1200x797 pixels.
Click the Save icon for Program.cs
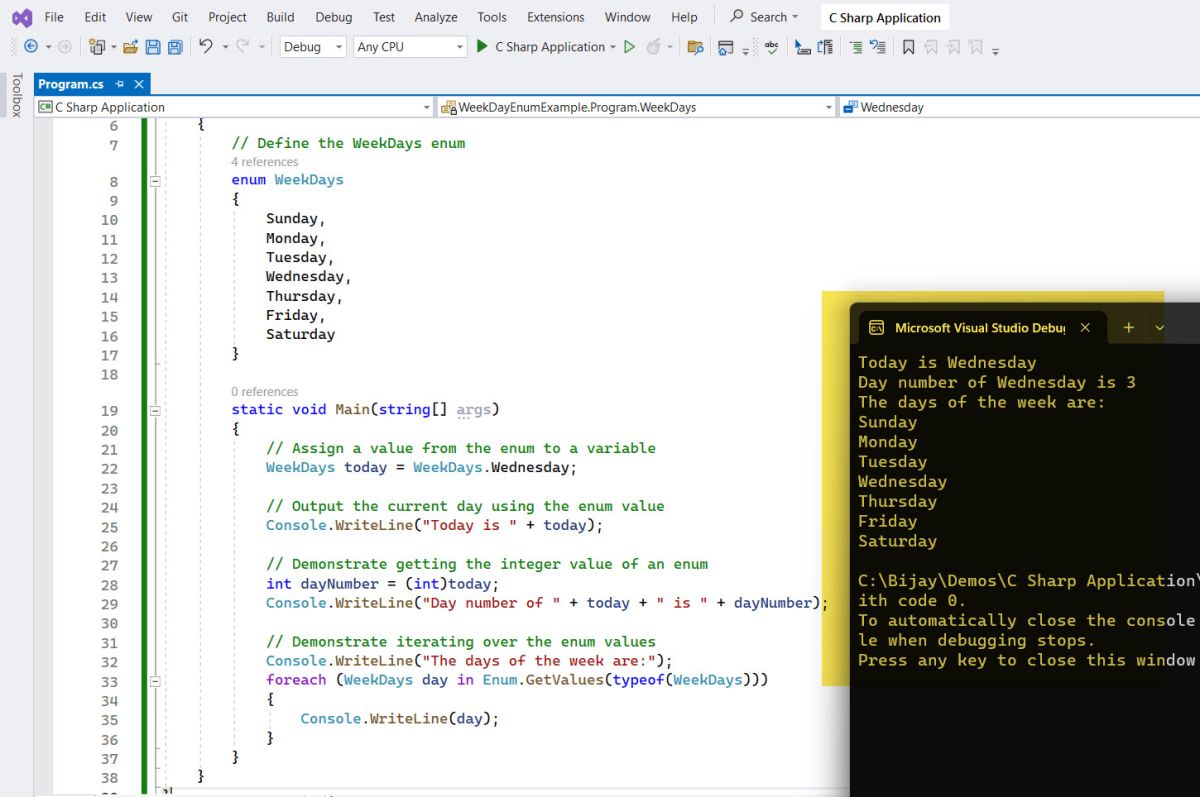tap(154, 47)
